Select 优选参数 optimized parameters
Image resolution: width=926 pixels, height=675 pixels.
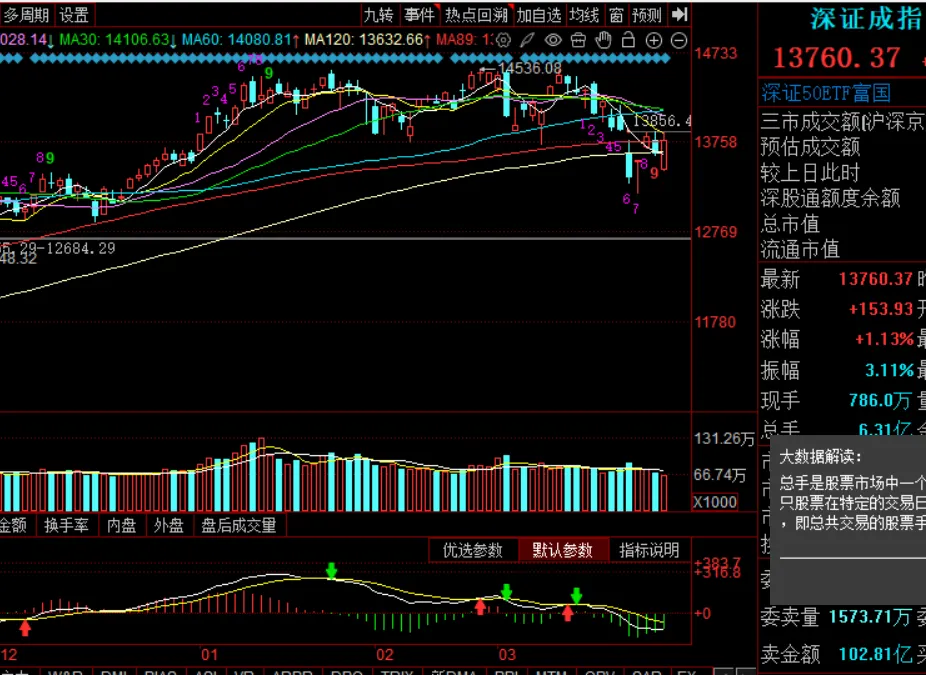coord(472,550)
